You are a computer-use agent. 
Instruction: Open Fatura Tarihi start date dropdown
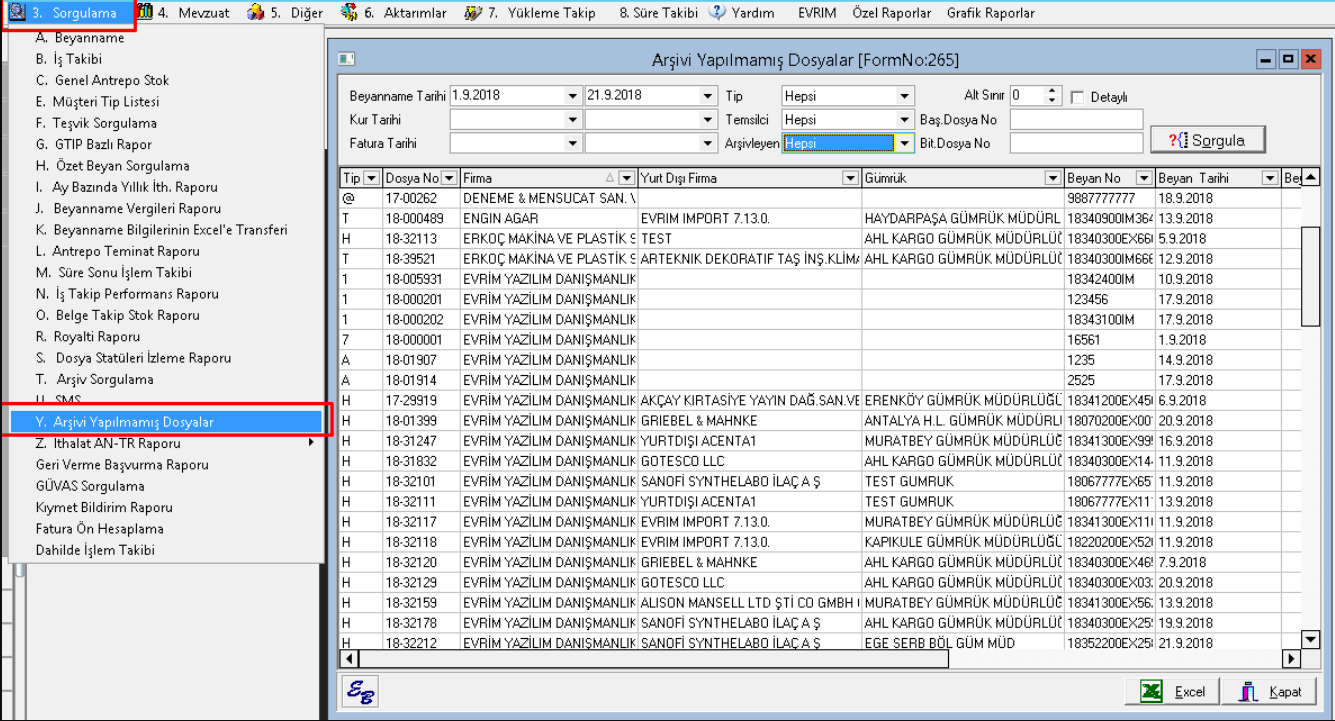573,143
